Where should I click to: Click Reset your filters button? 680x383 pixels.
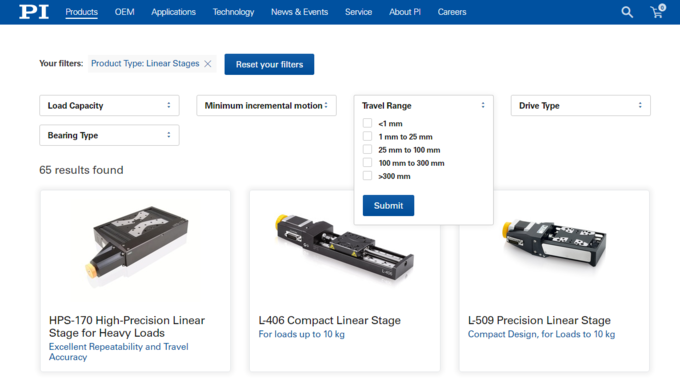[x=269, y=64]
